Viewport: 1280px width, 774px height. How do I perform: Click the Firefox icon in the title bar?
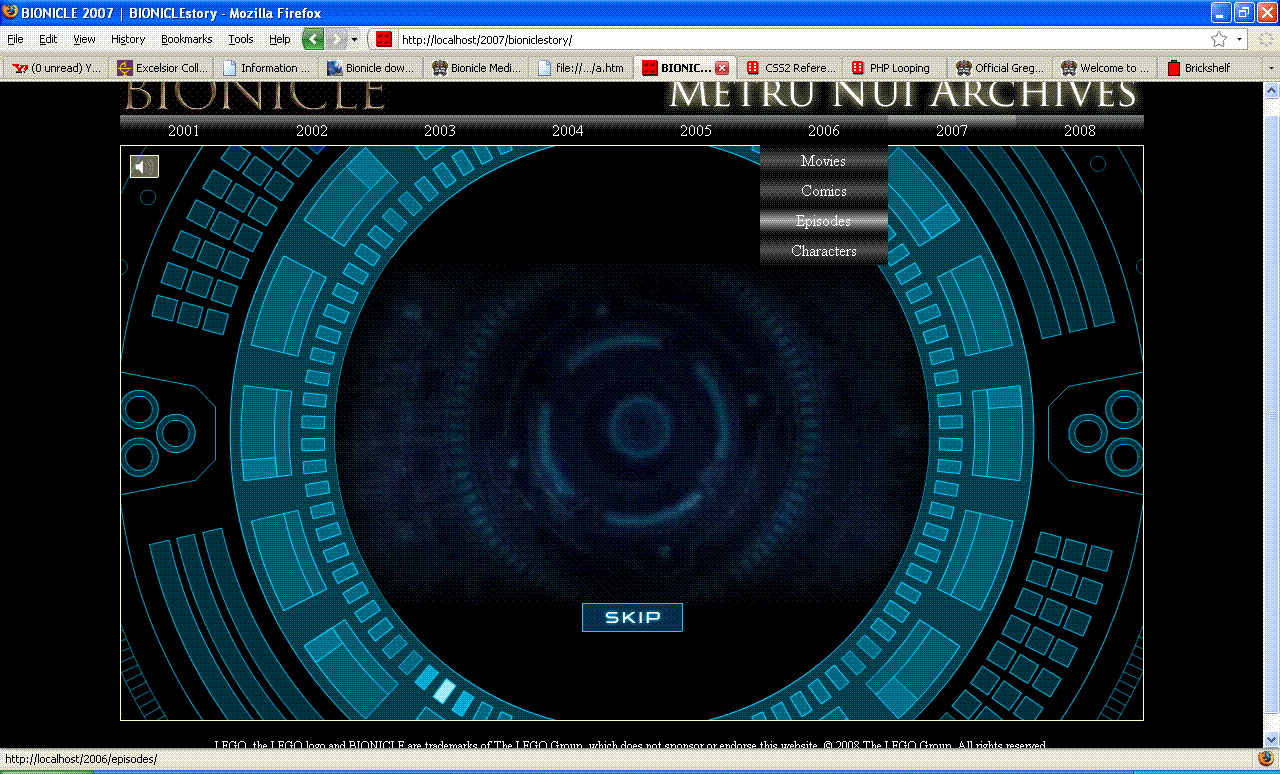click(10, 13)
